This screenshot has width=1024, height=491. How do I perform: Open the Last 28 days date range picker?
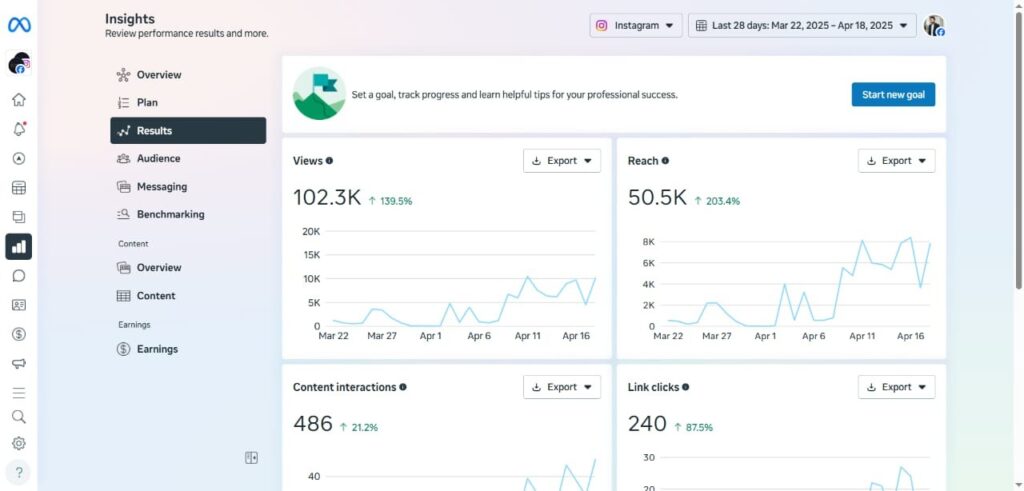point(802,26)
